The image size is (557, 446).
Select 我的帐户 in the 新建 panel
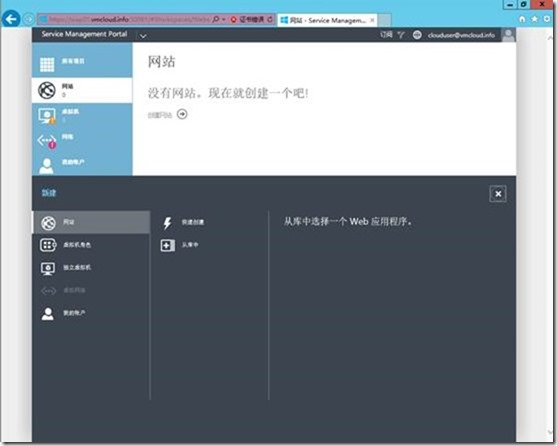[x=91, y=313]
